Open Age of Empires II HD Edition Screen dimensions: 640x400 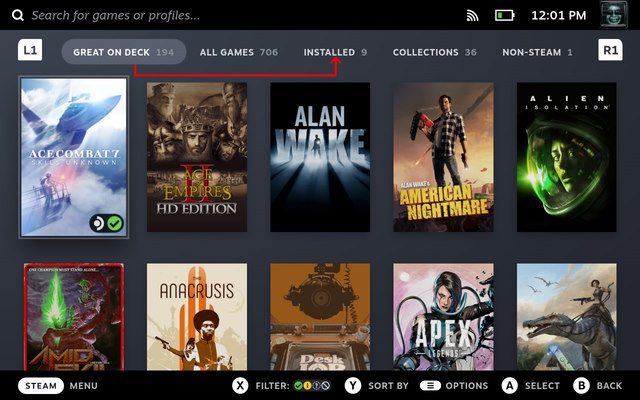pos(197,157)
